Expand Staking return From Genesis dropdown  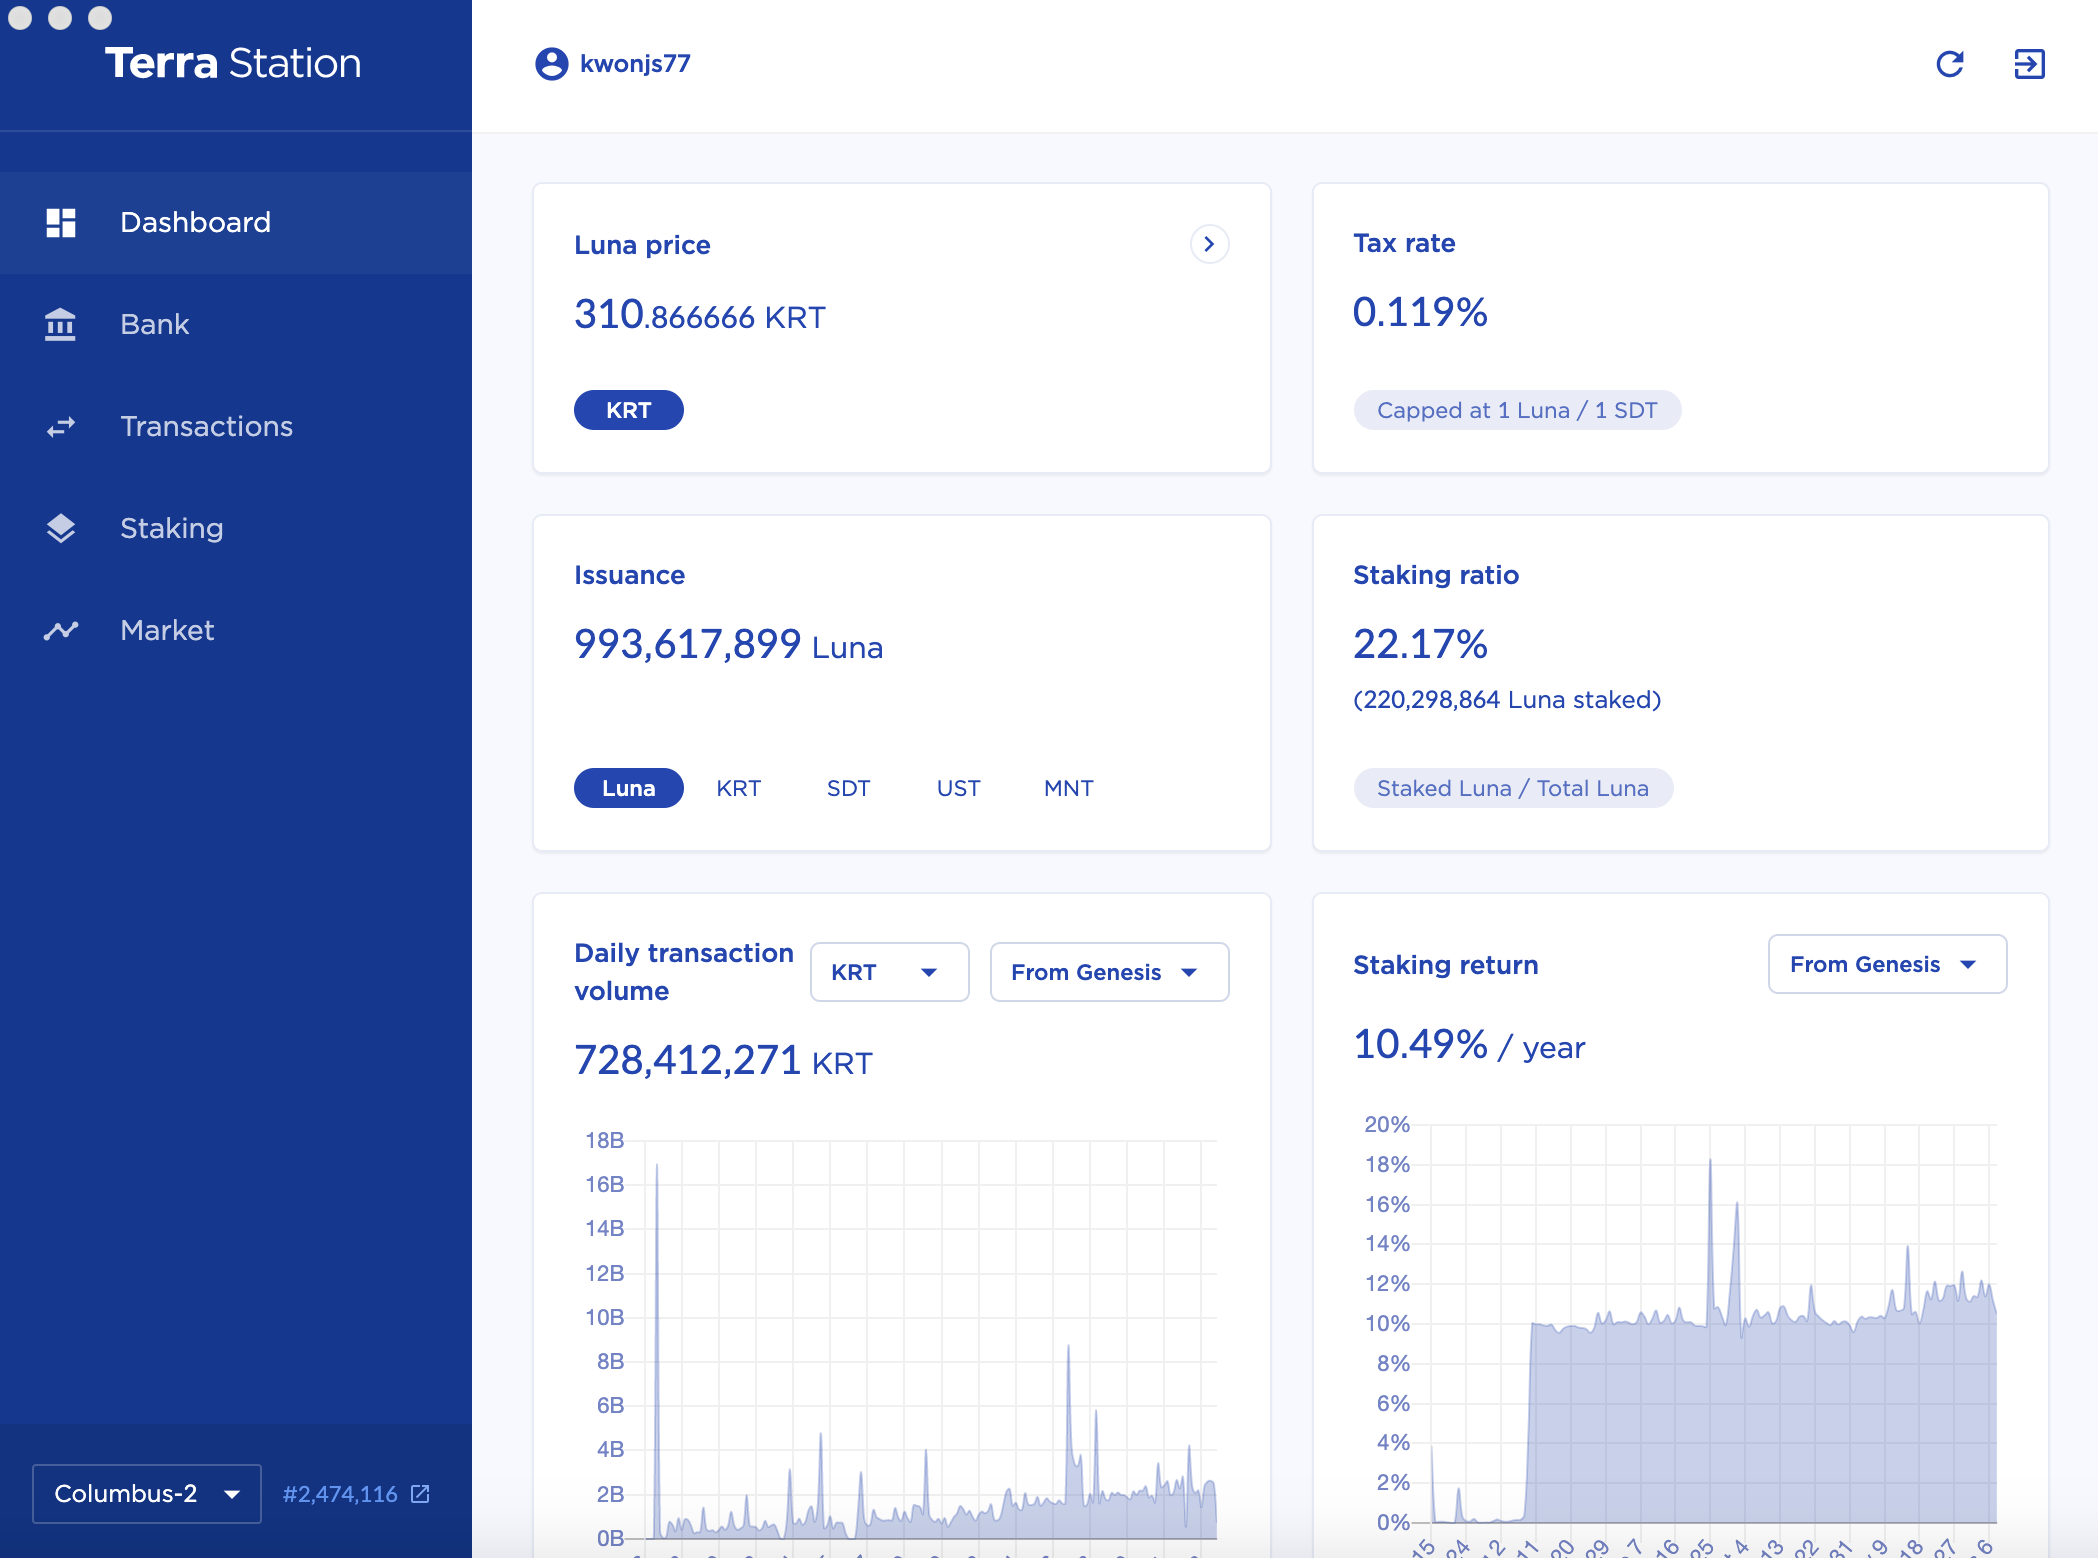pyautogui.click(x=1886, y=964)
